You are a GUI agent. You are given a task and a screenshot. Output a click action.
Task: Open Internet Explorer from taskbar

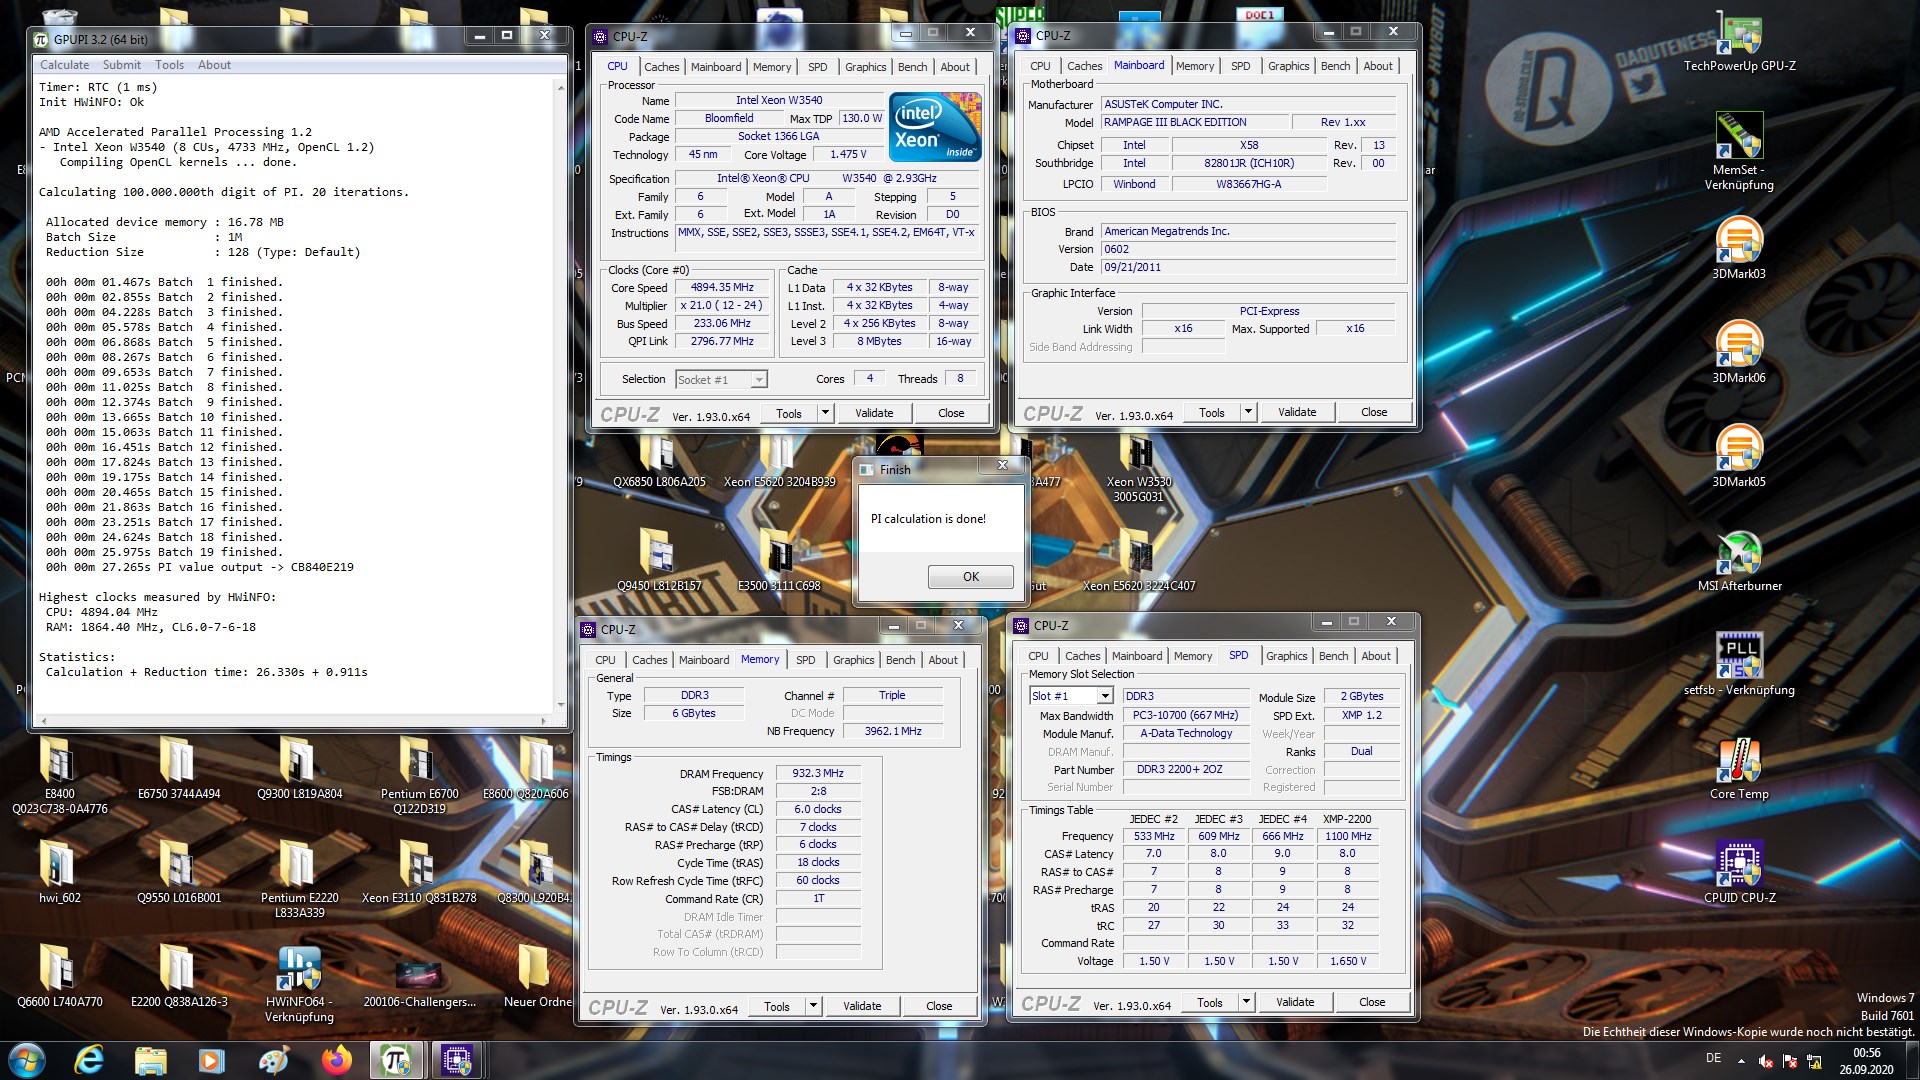[89, 1060]
